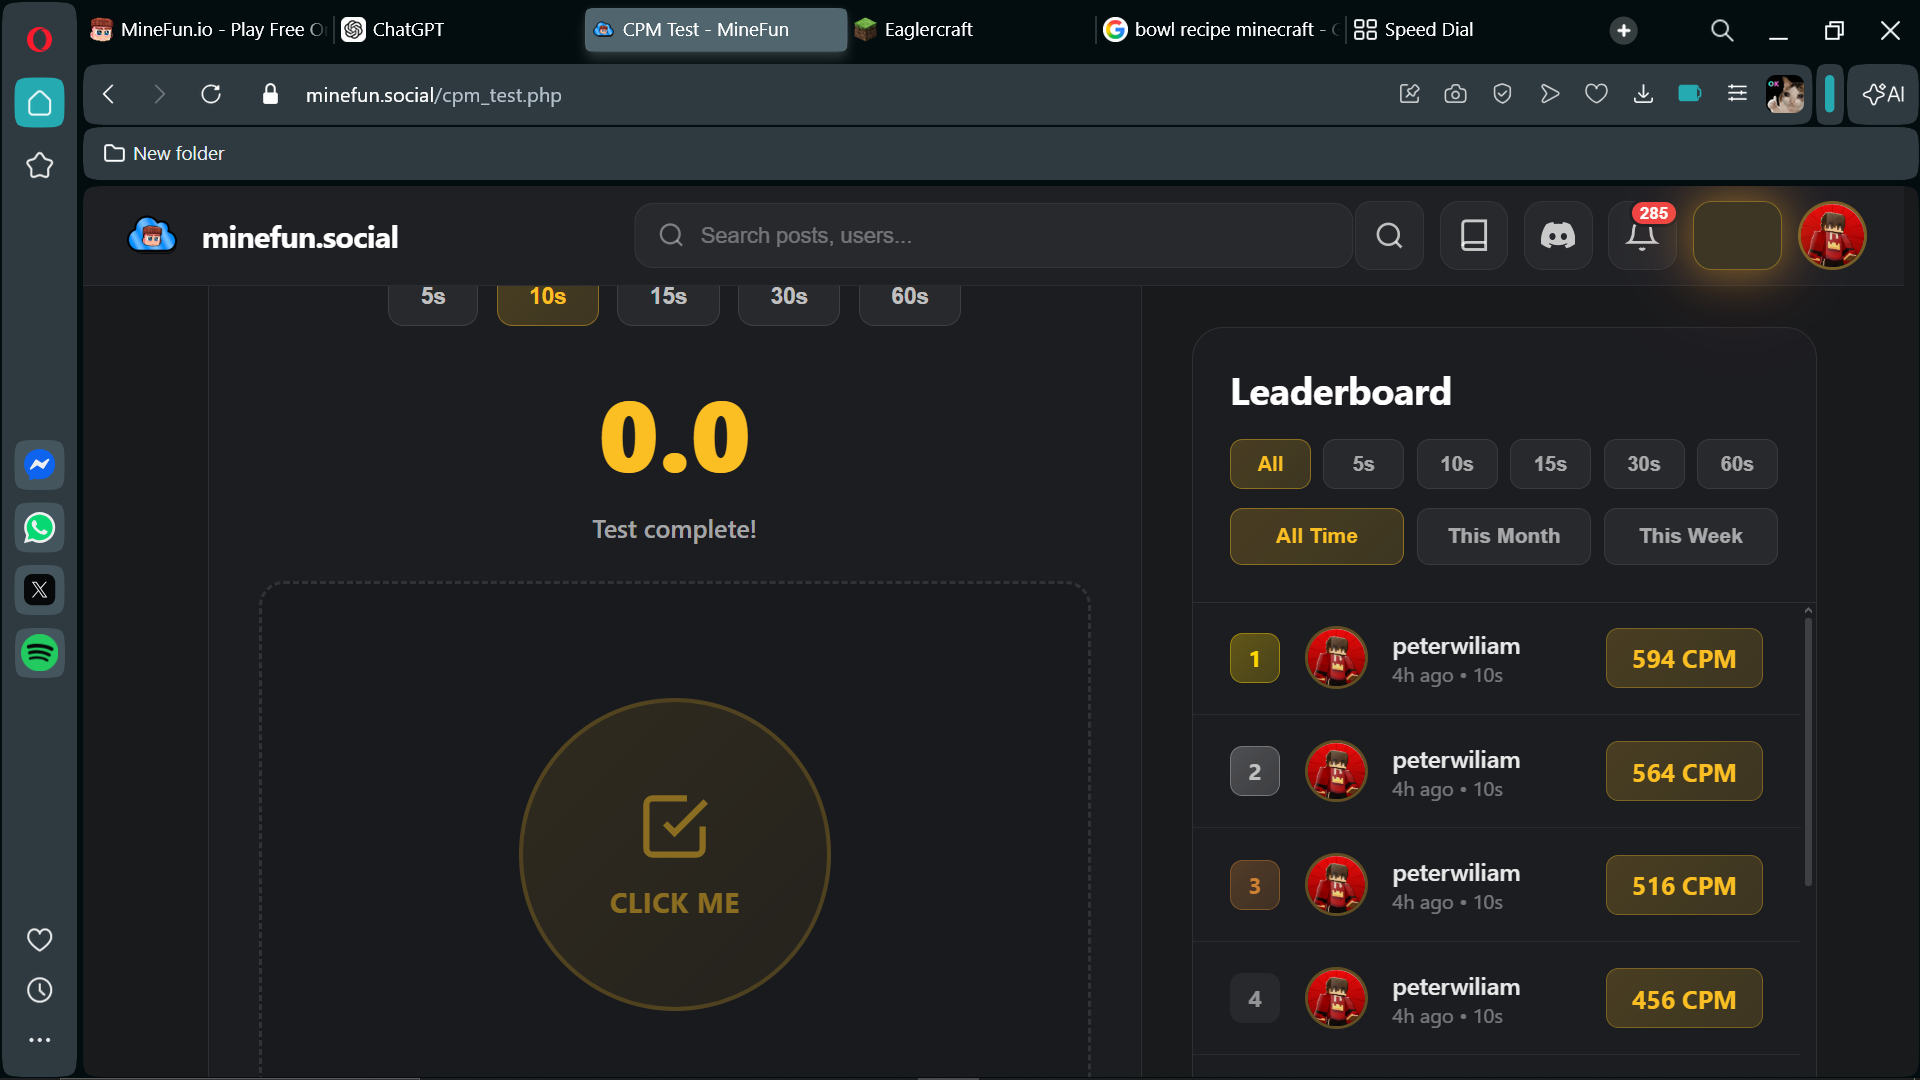Open the sidebar three-dots more menu
The width and height of the screenshot is (1920, 1080).
(x=40, y=1040)
